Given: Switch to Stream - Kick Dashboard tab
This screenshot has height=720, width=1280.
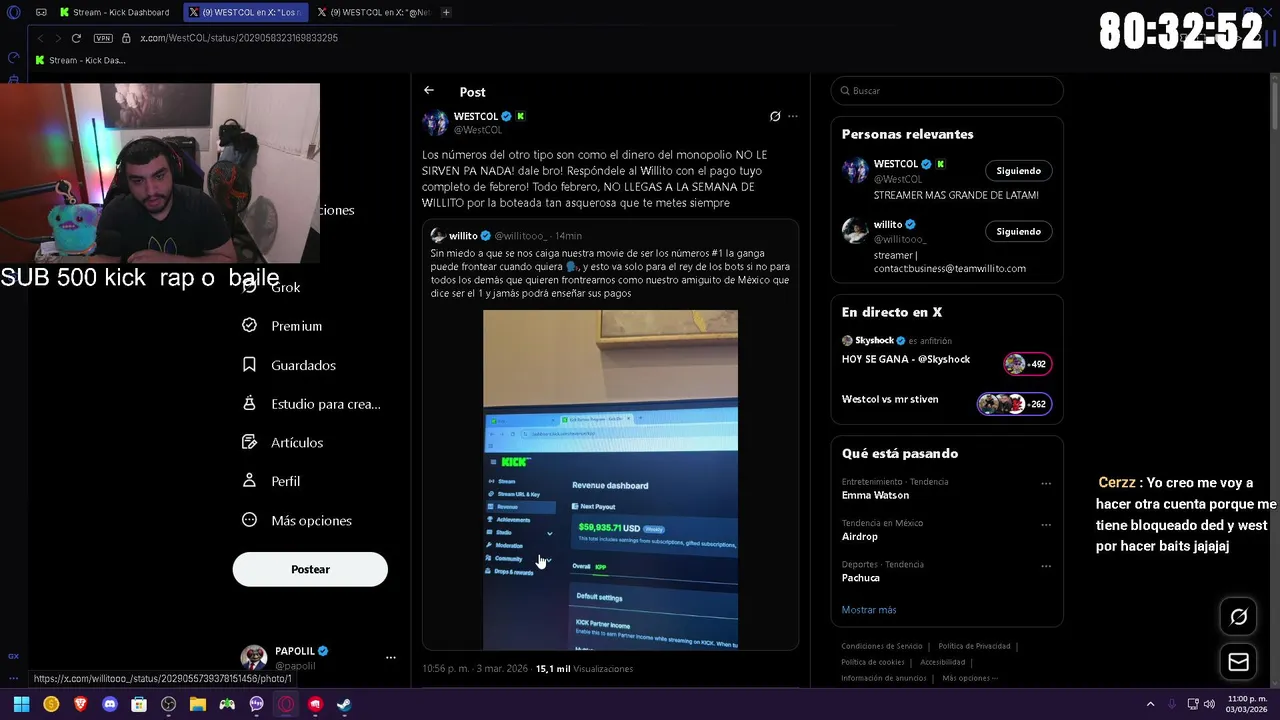Looking at the screenshot, I should (117, 12).
